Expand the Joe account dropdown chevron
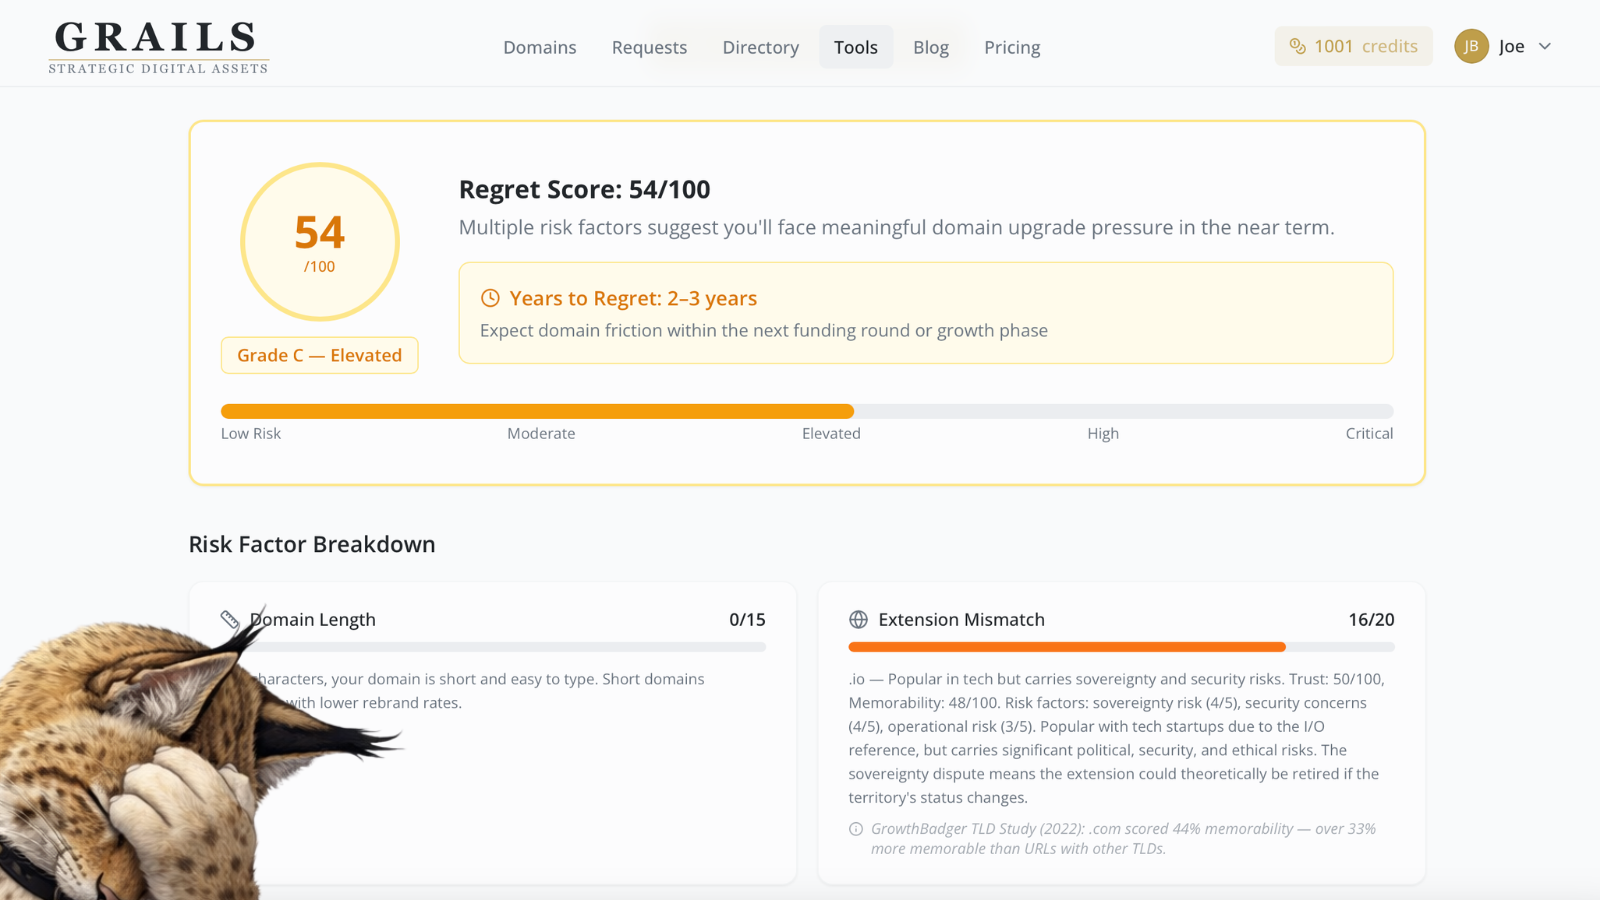The height and width of the screenshot is (900, 1600). 1545,46
